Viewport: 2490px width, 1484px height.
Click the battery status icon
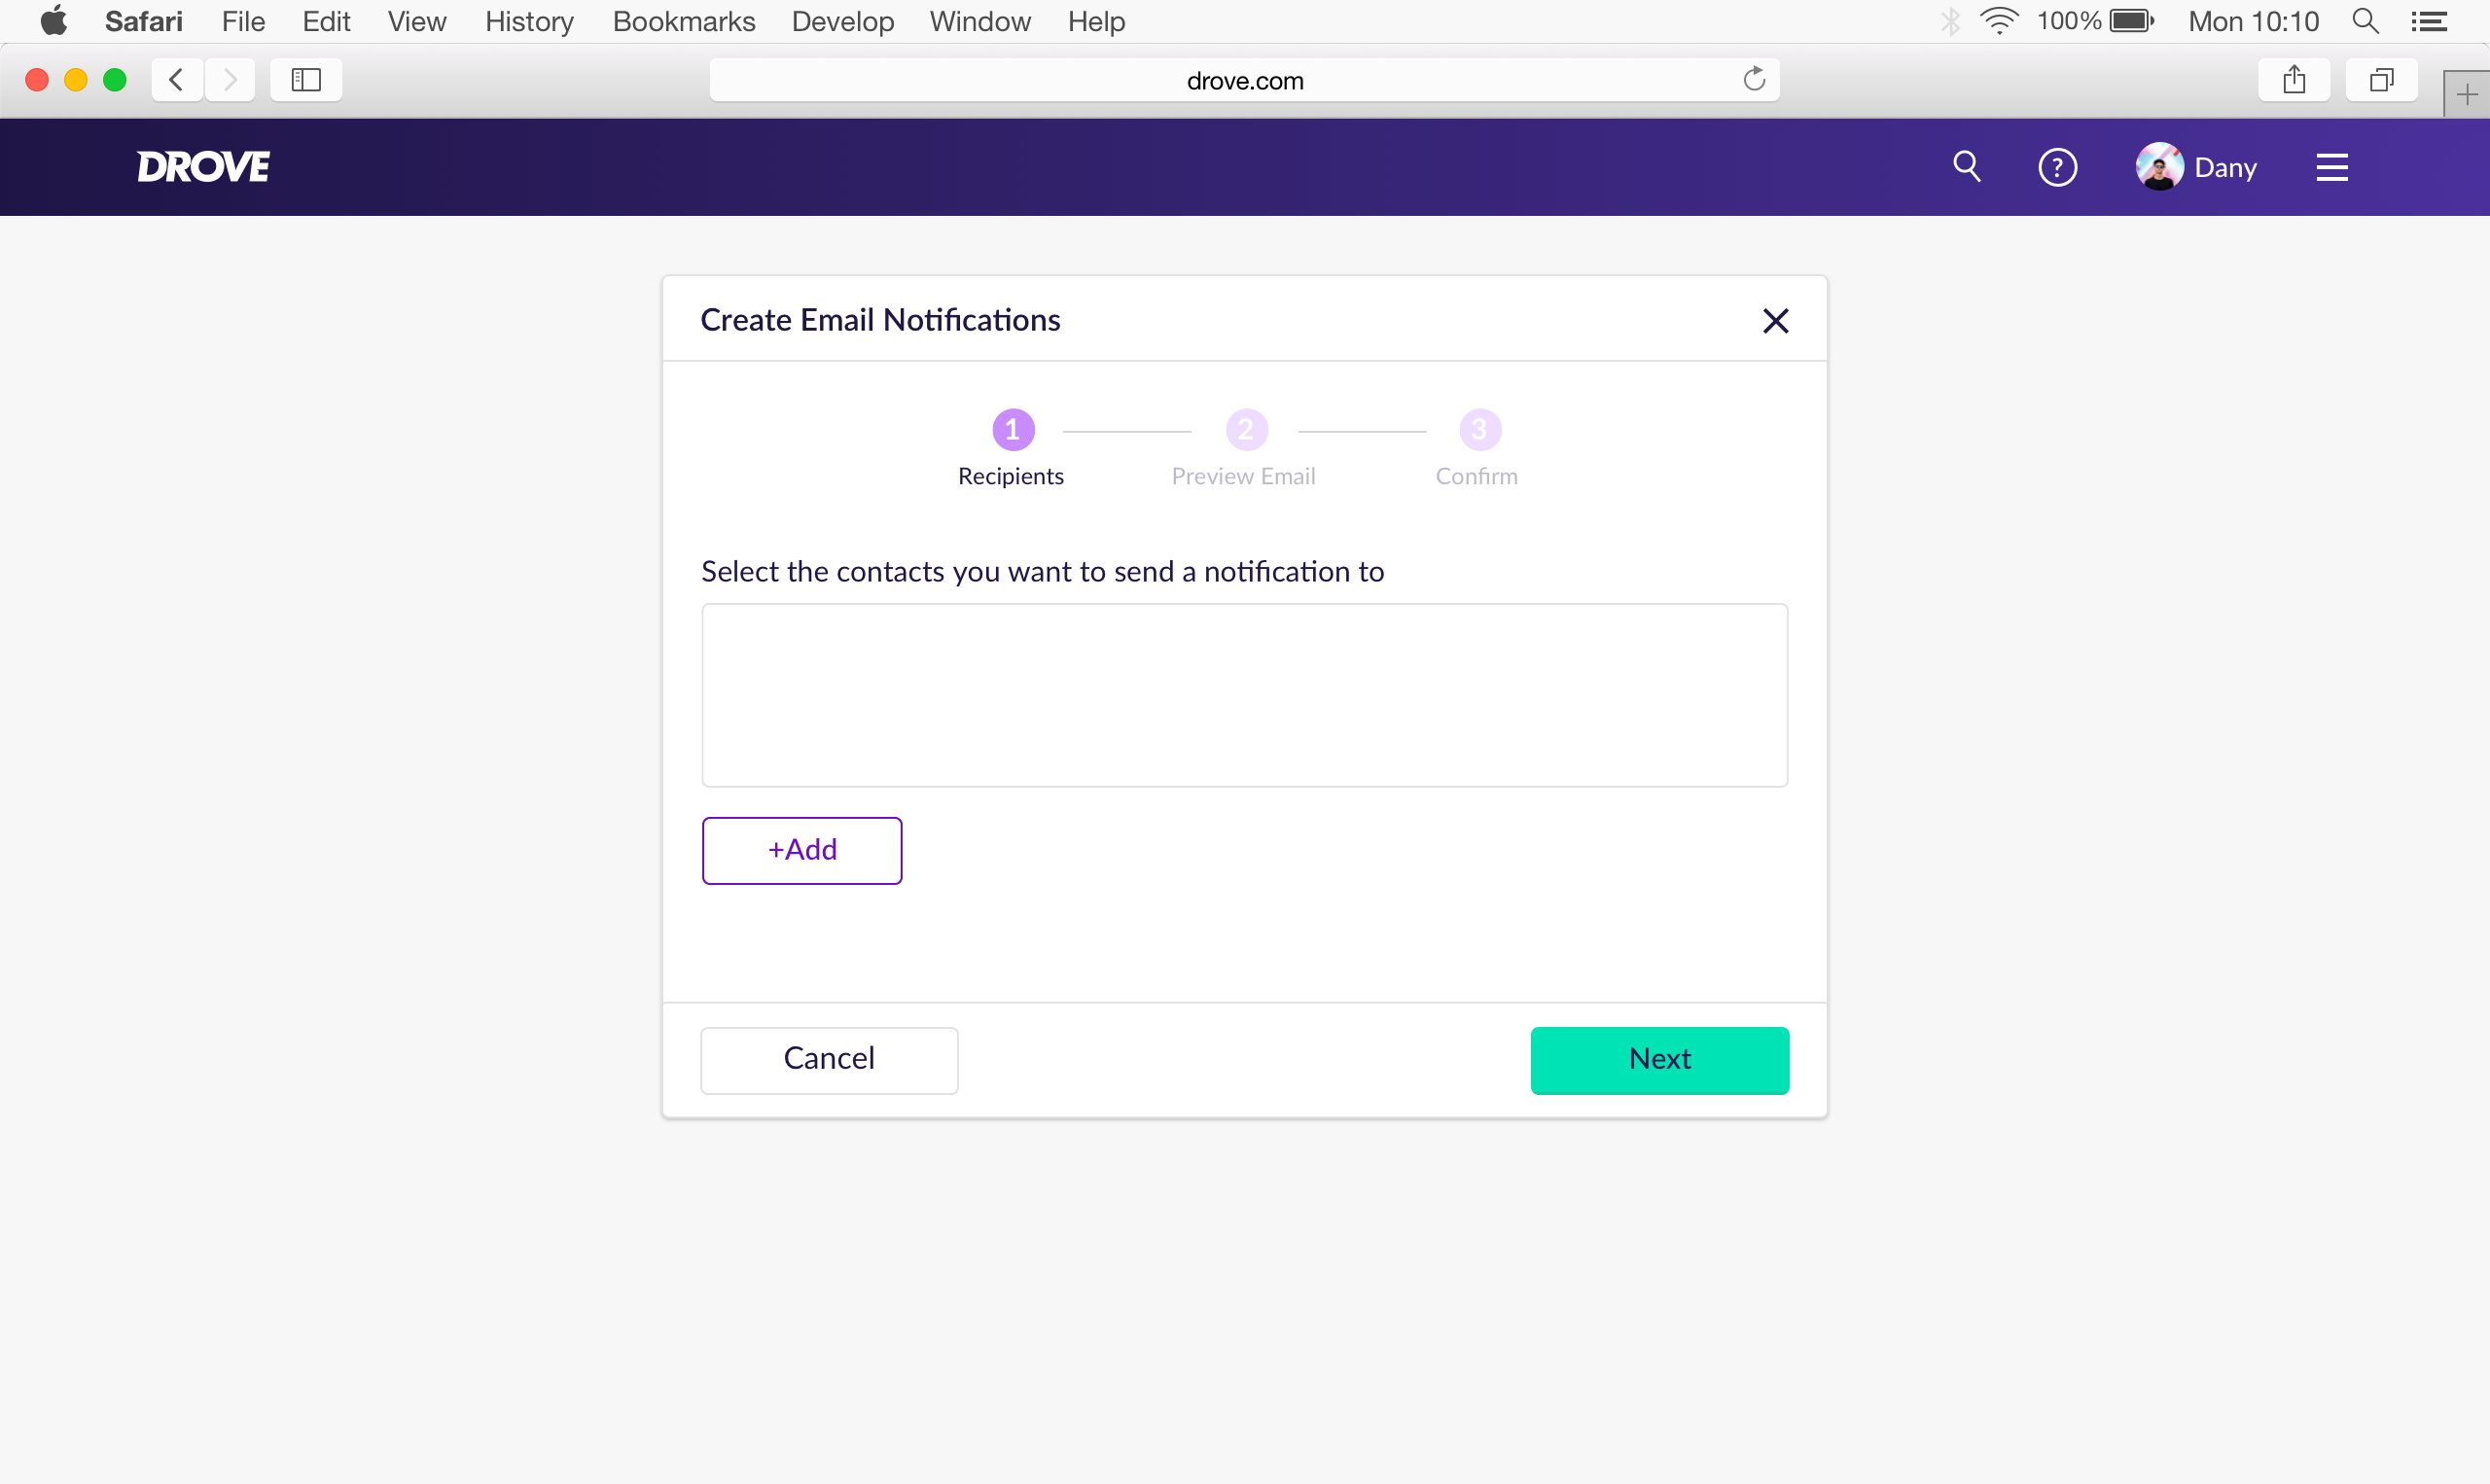coord(2132,21)
